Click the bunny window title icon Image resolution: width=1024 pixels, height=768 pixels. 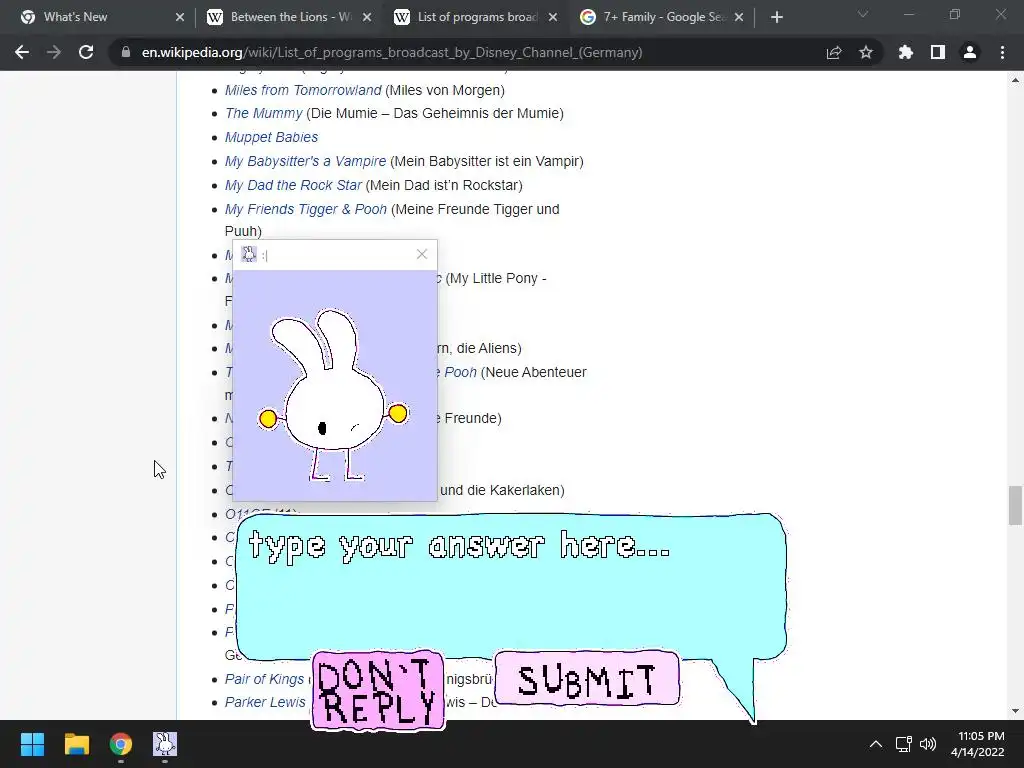click(x=249, y=254)
